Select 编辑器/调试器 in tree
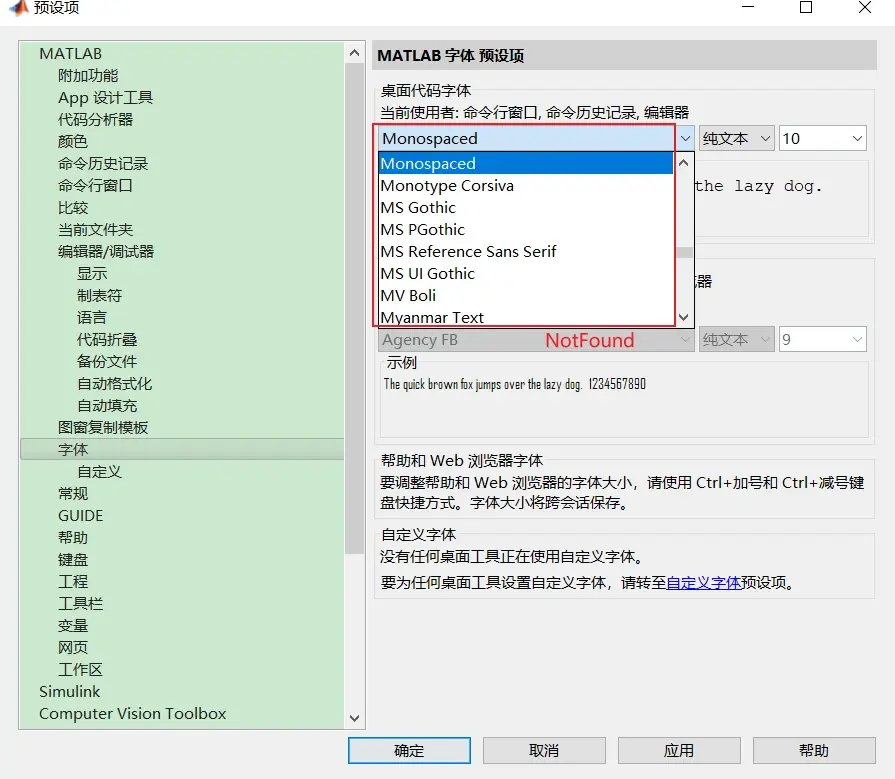The width and height of the screenshot is (895, 779). tap(106, 252)
